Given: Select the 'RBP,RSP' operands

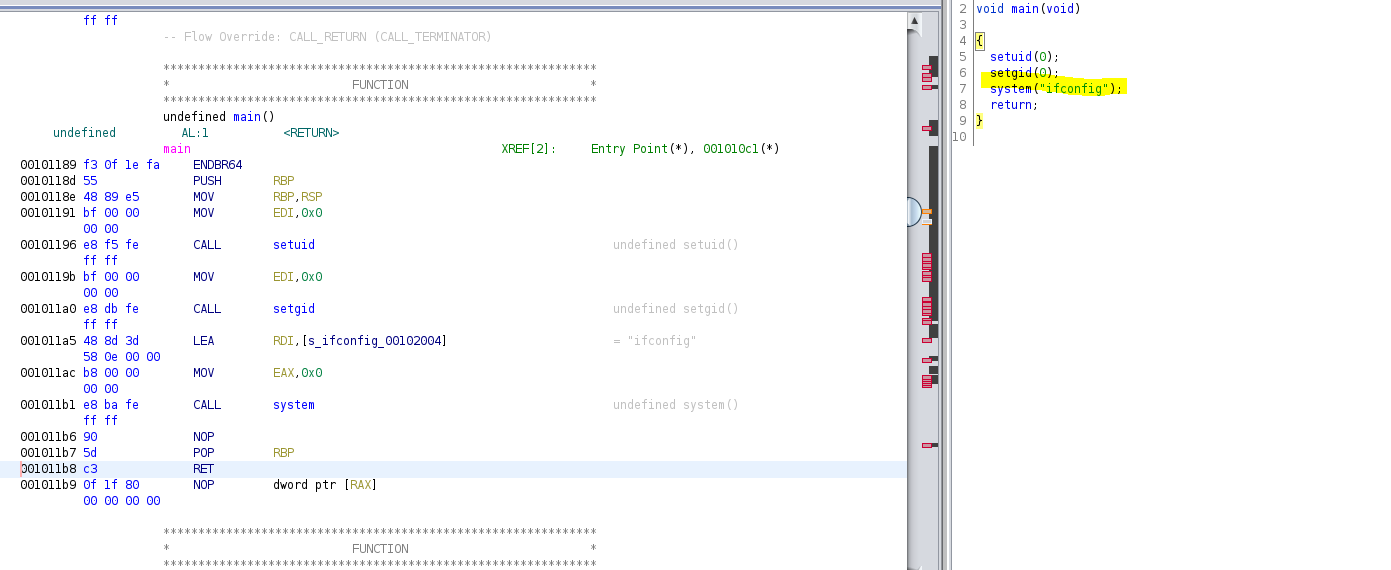Looking at the screenshot, I should [x=297, y=197].
